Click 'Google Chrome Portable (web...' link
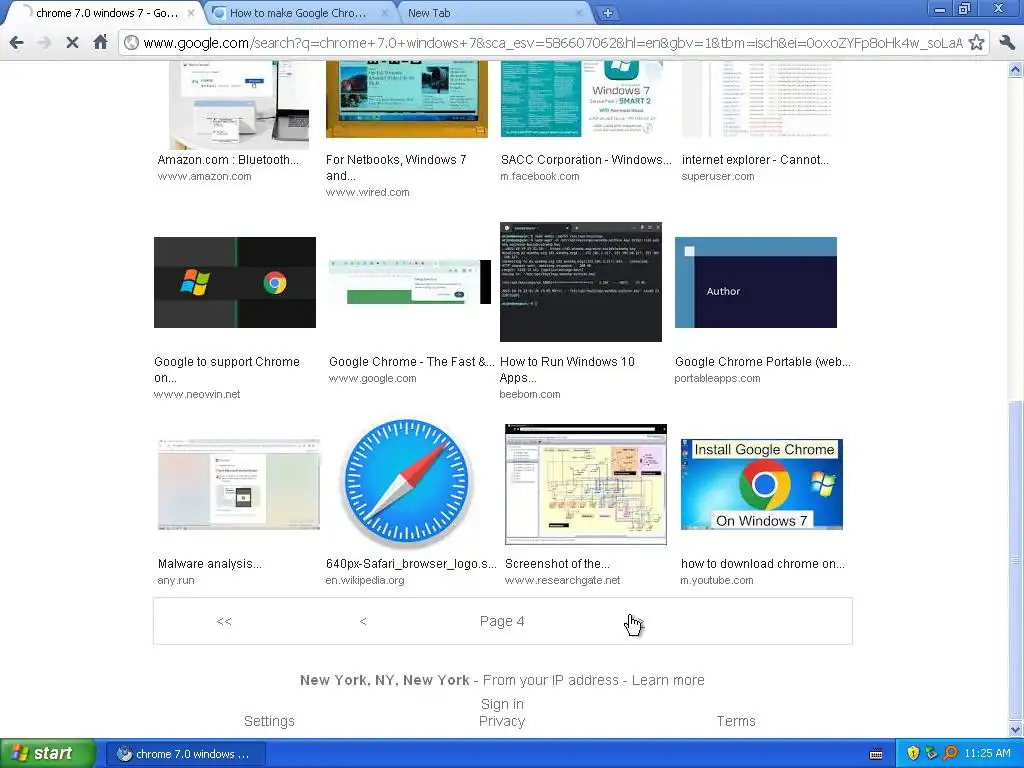 pyautogui.click(x=763, y=361)
